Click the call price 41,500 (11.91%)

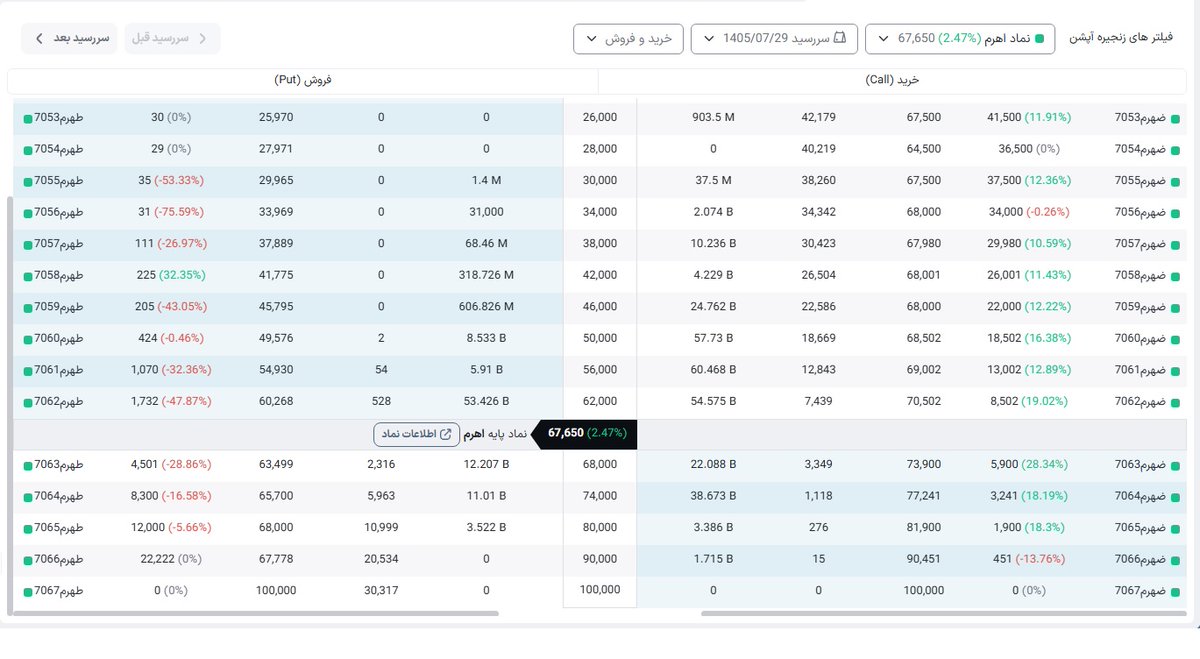tap(1029, 118)
